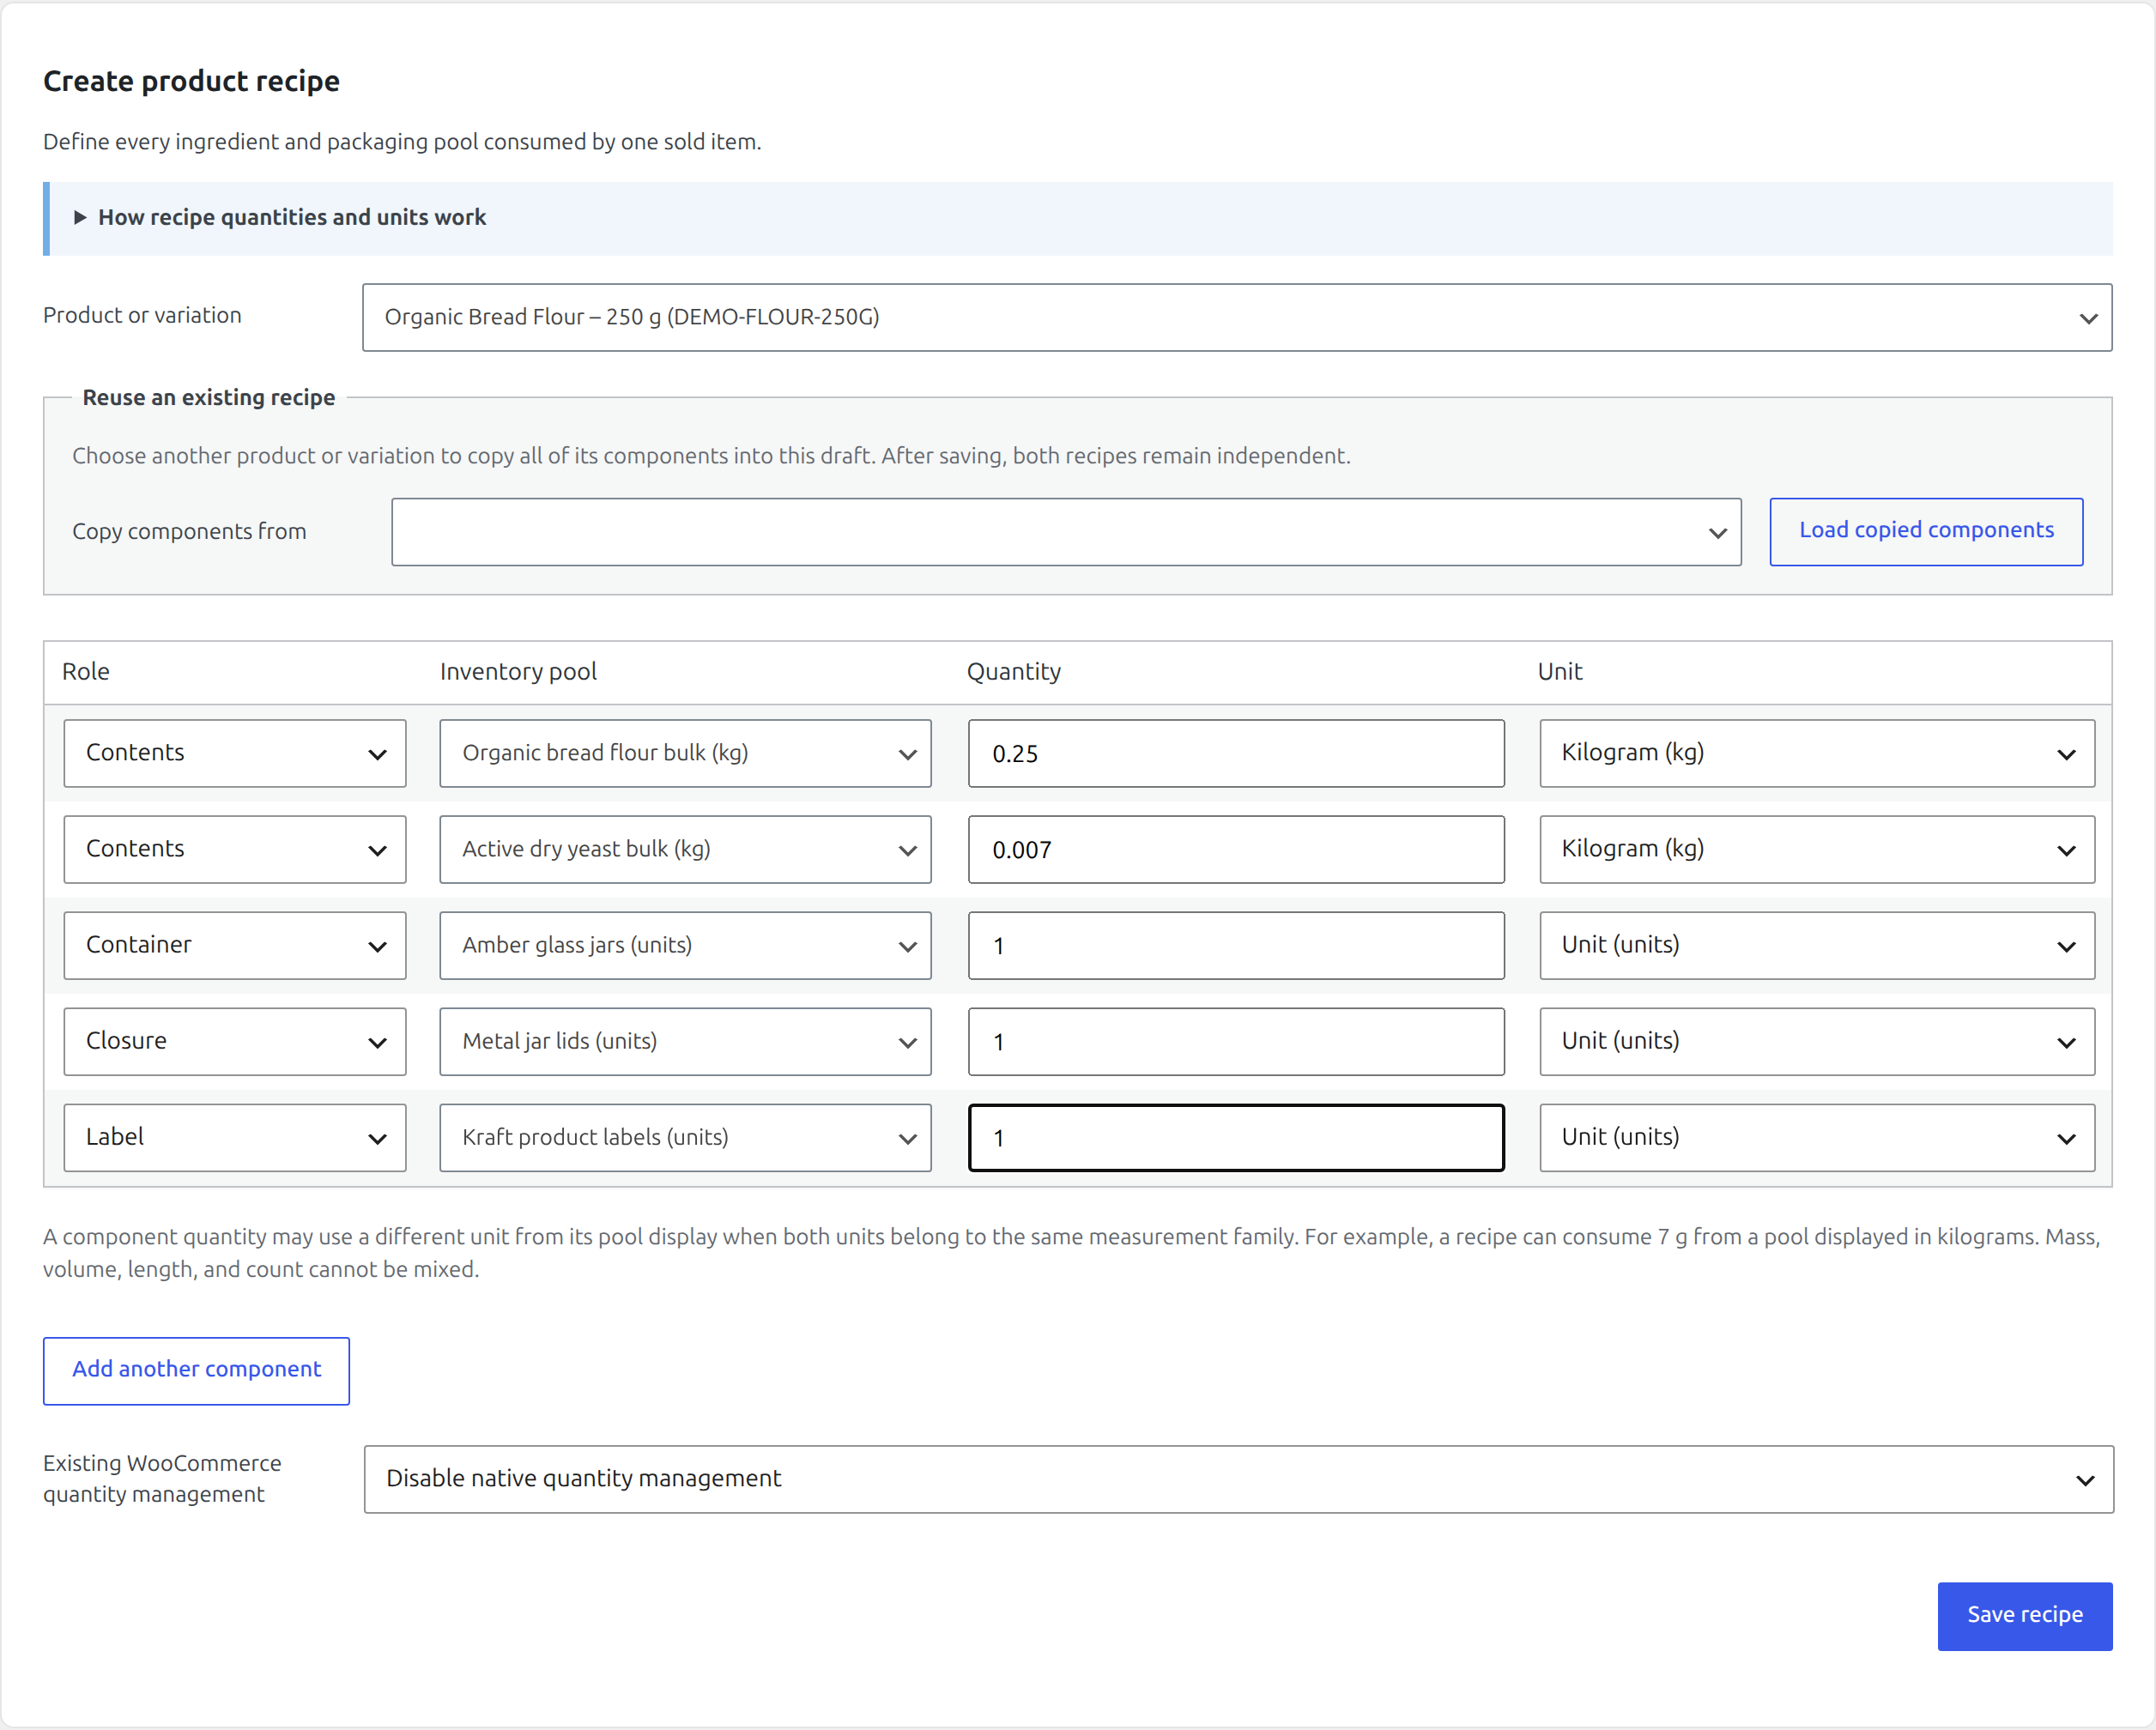
Task: Open the Closure role dropdown
Action: click(x=234, y=1041)
